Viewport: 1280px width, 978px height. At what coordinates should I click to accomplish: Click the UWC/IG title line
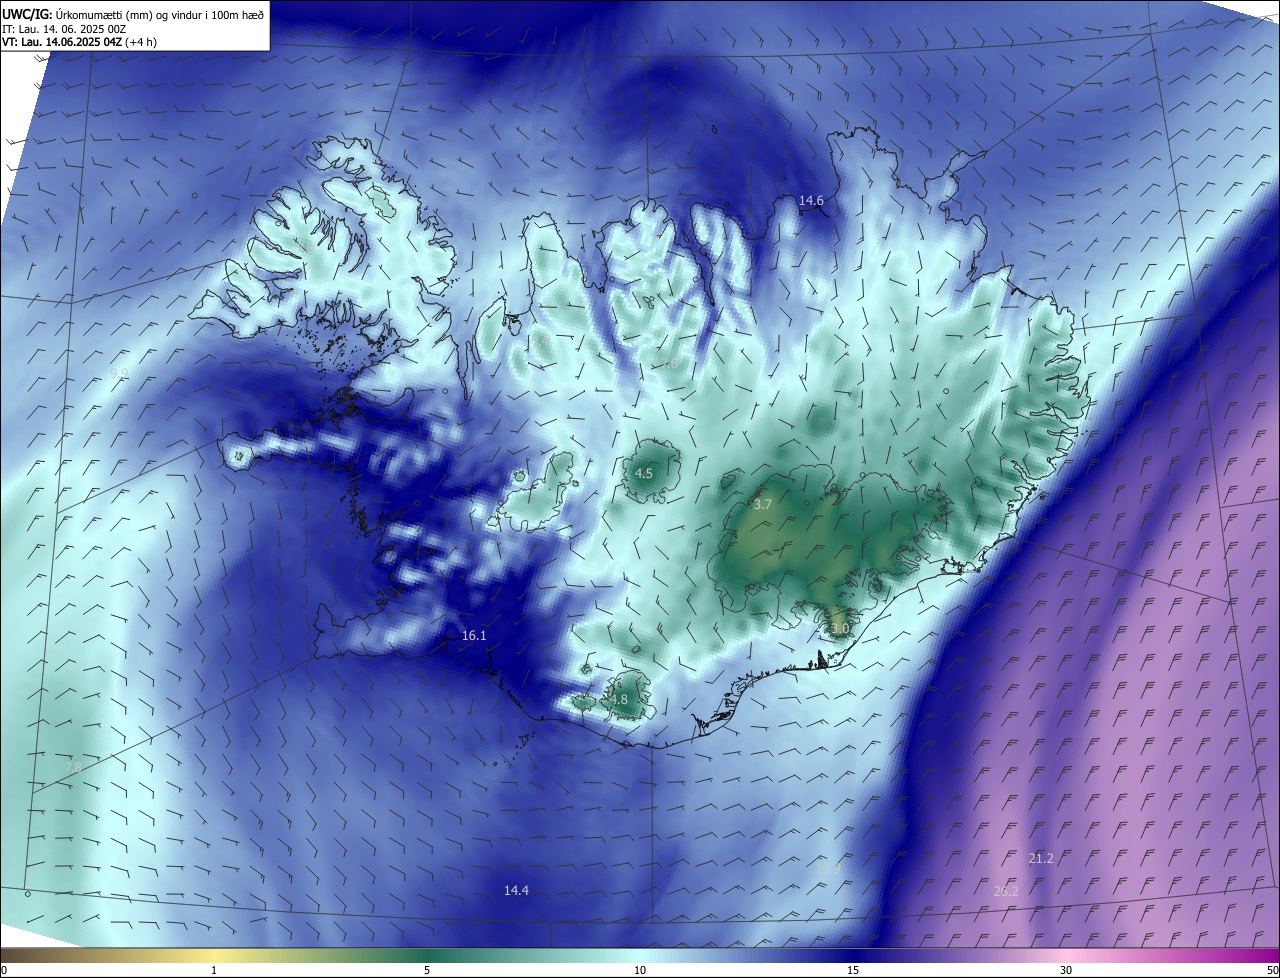(x=133, y=14)
